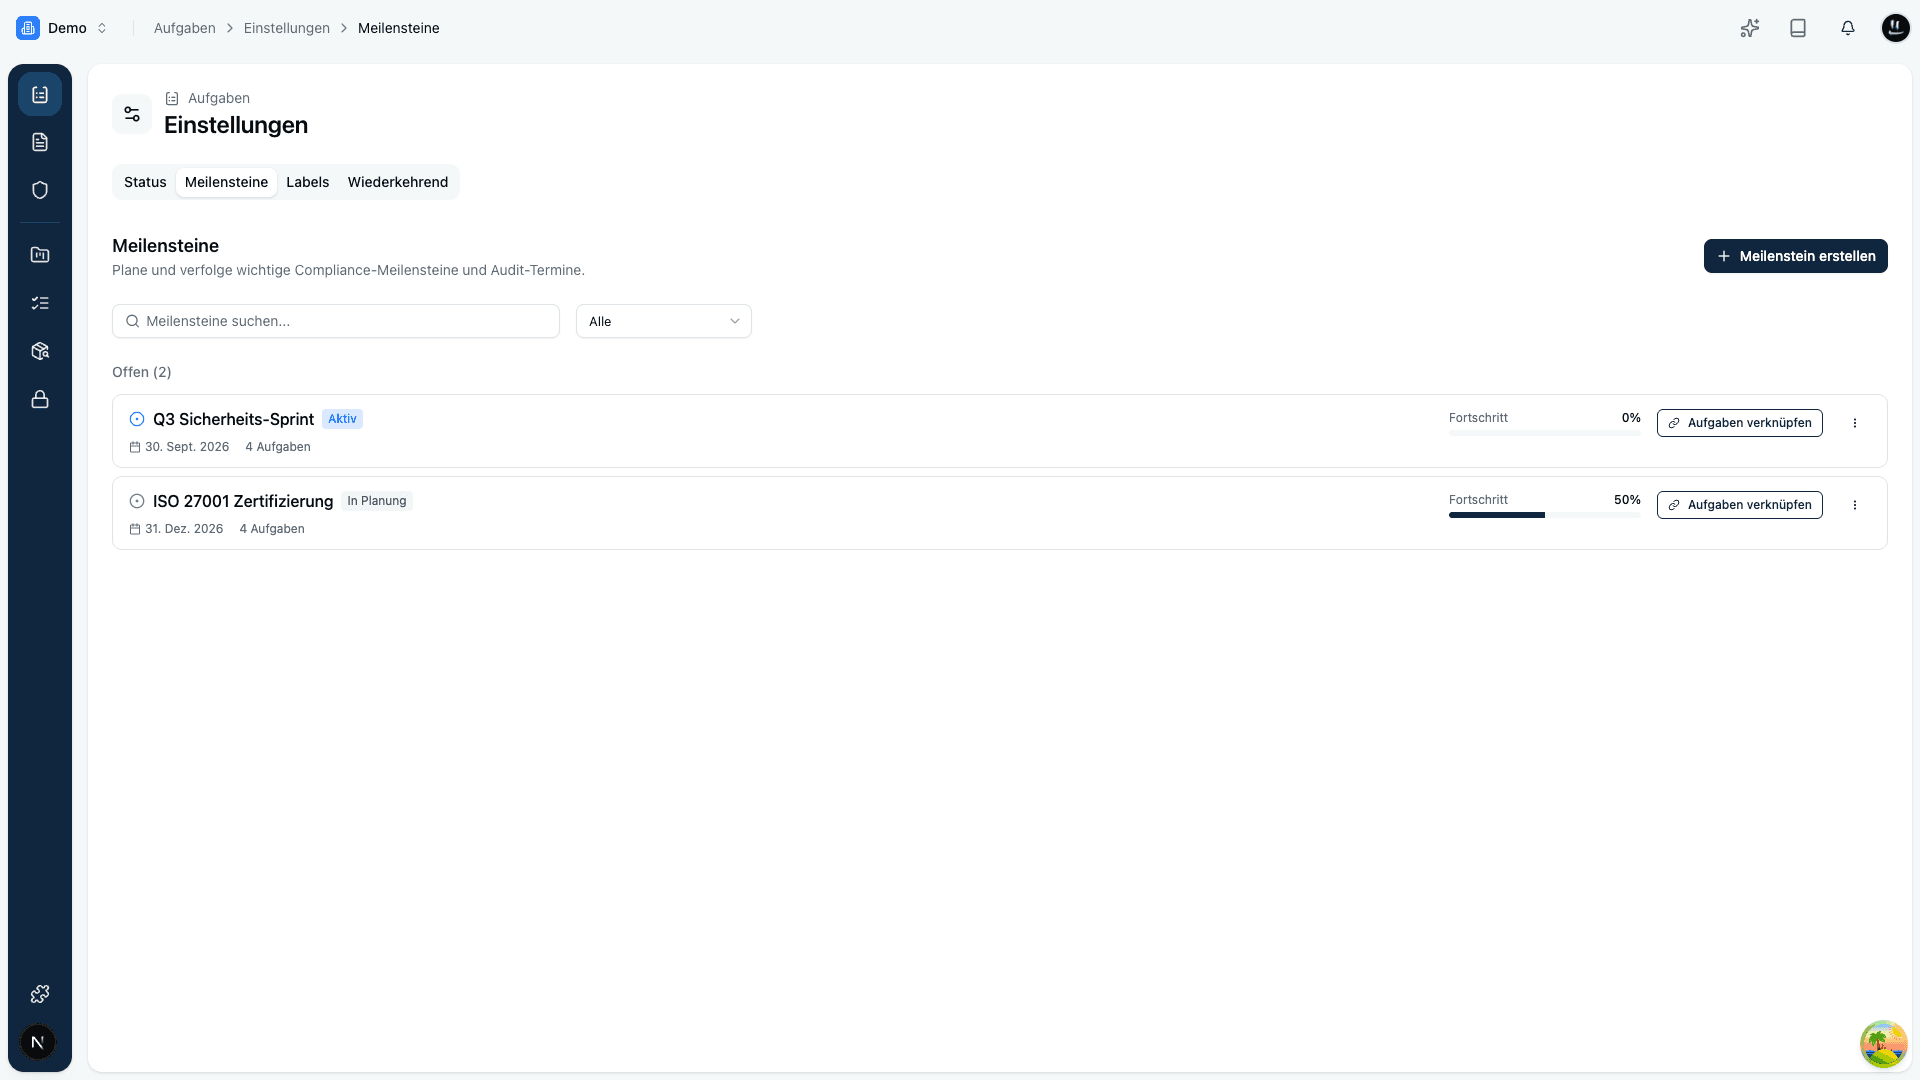Viewport: 1920px width, 1080px height.
Task: Open the Alle filter dropdown
Action: (x=664, y=321)
